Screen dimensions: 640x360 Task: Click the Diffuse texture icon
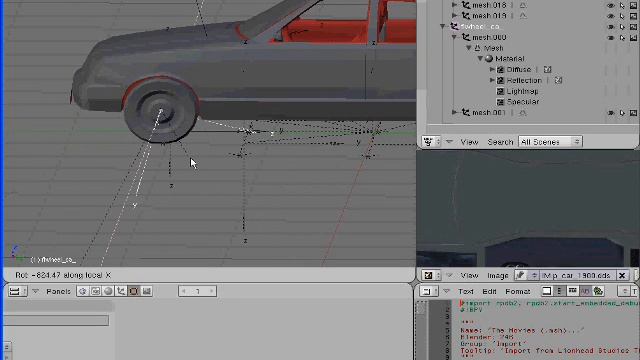500,70
